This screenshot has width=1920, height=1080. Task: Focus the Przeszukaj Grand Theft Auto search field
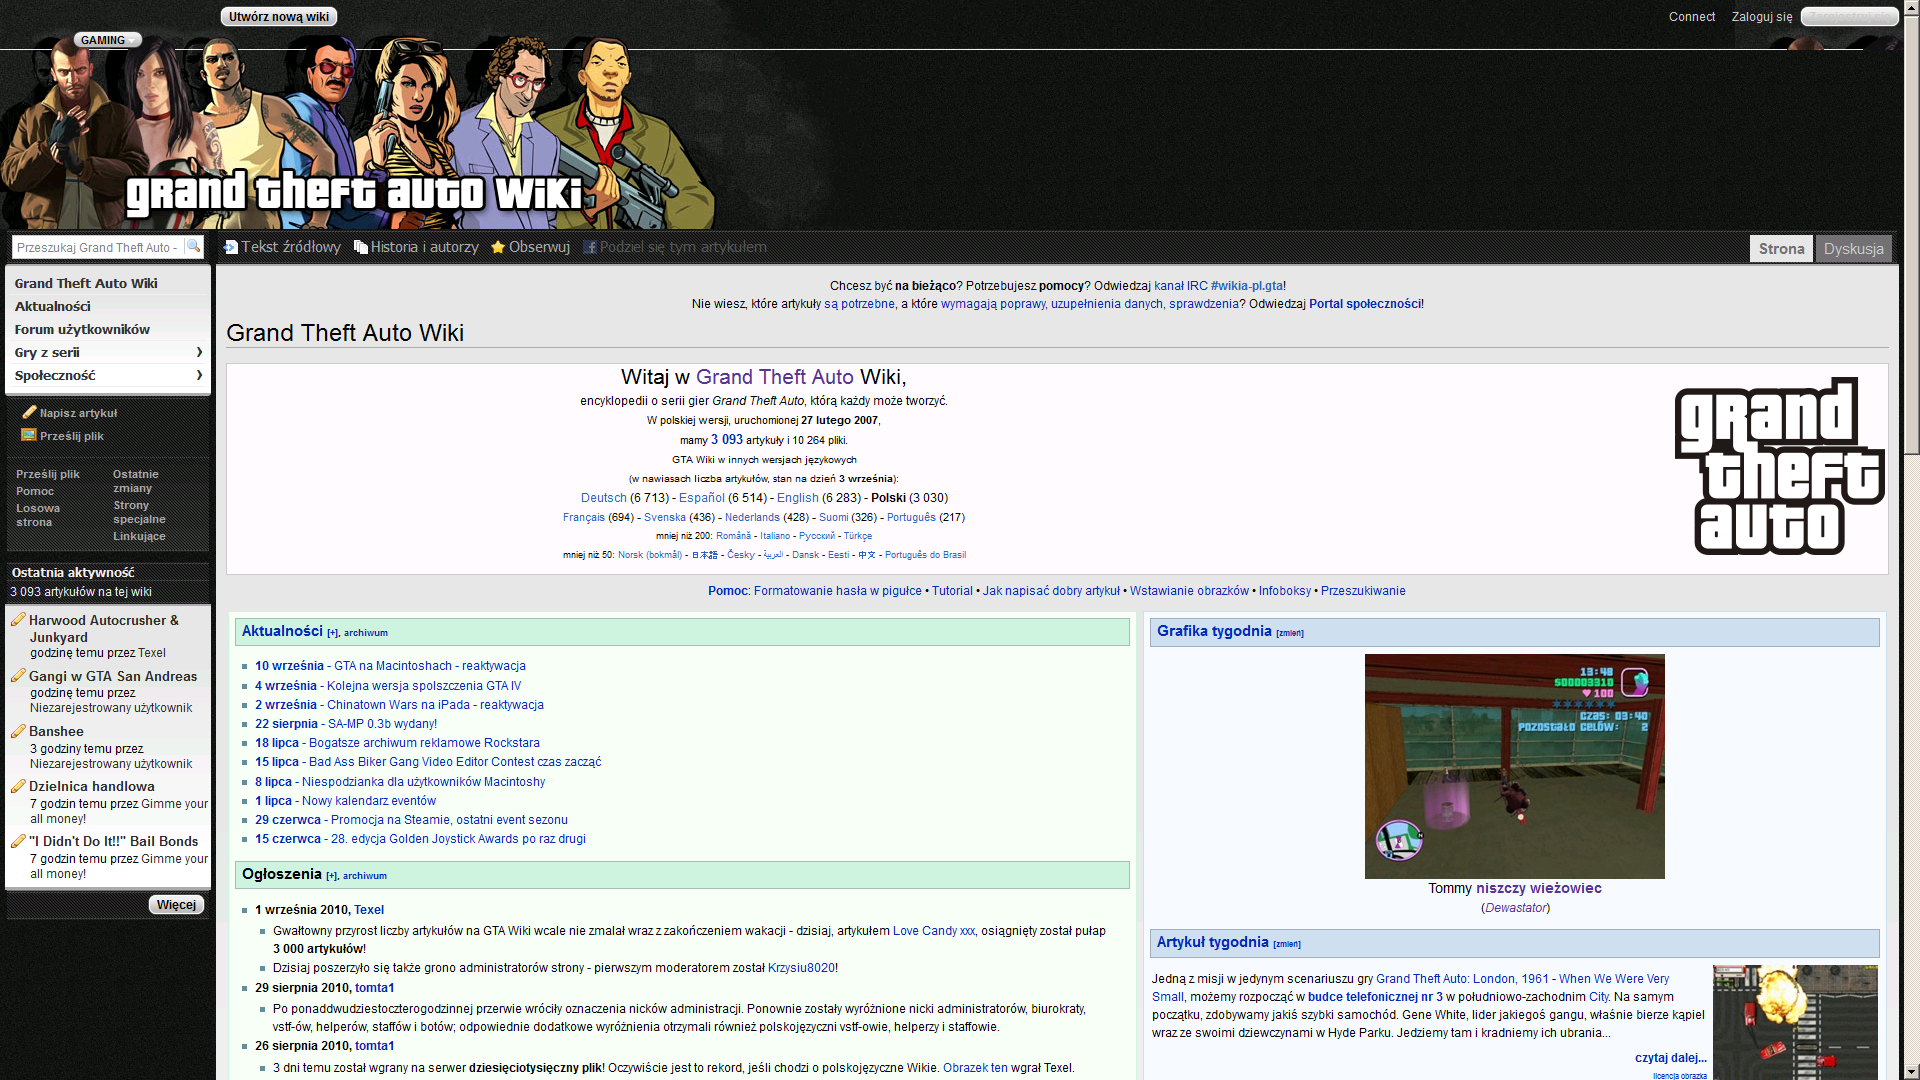[97, 247]
